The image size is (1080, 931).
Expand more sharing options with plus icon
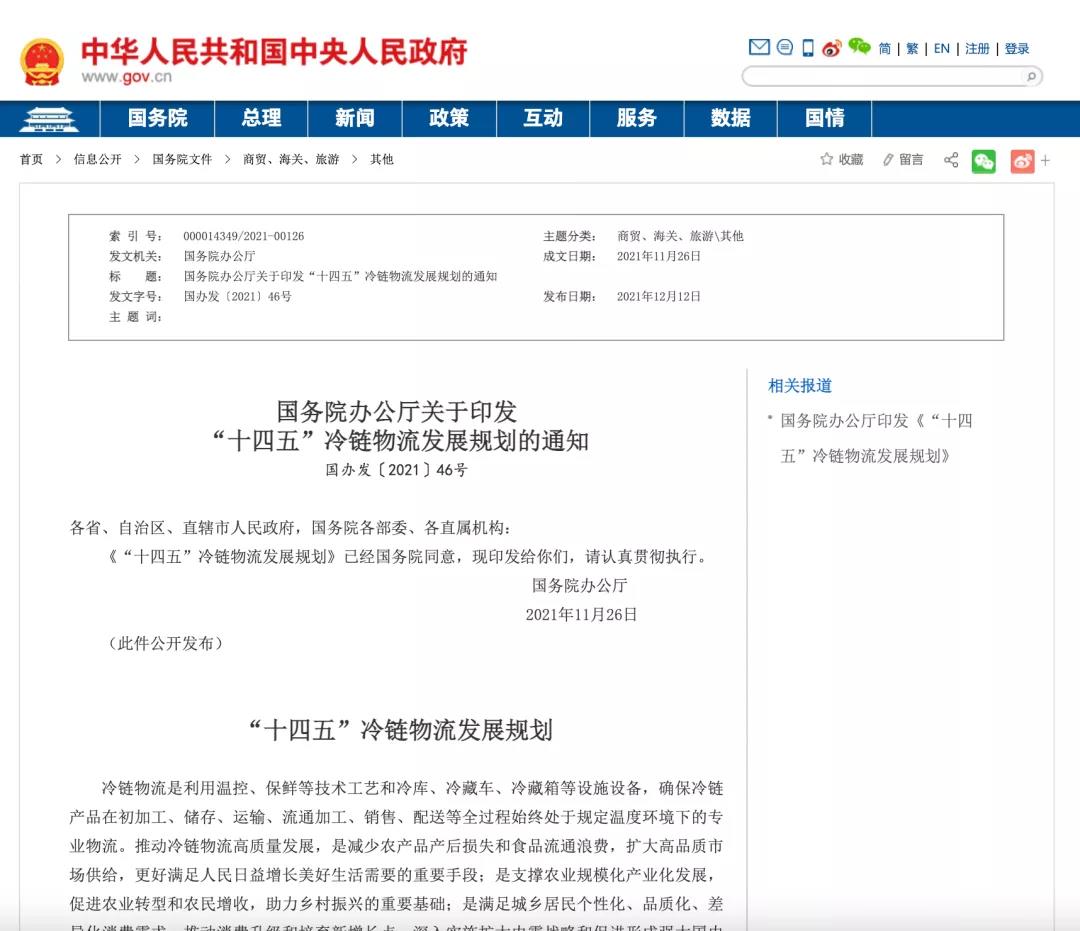click(x=1046, y=160)
